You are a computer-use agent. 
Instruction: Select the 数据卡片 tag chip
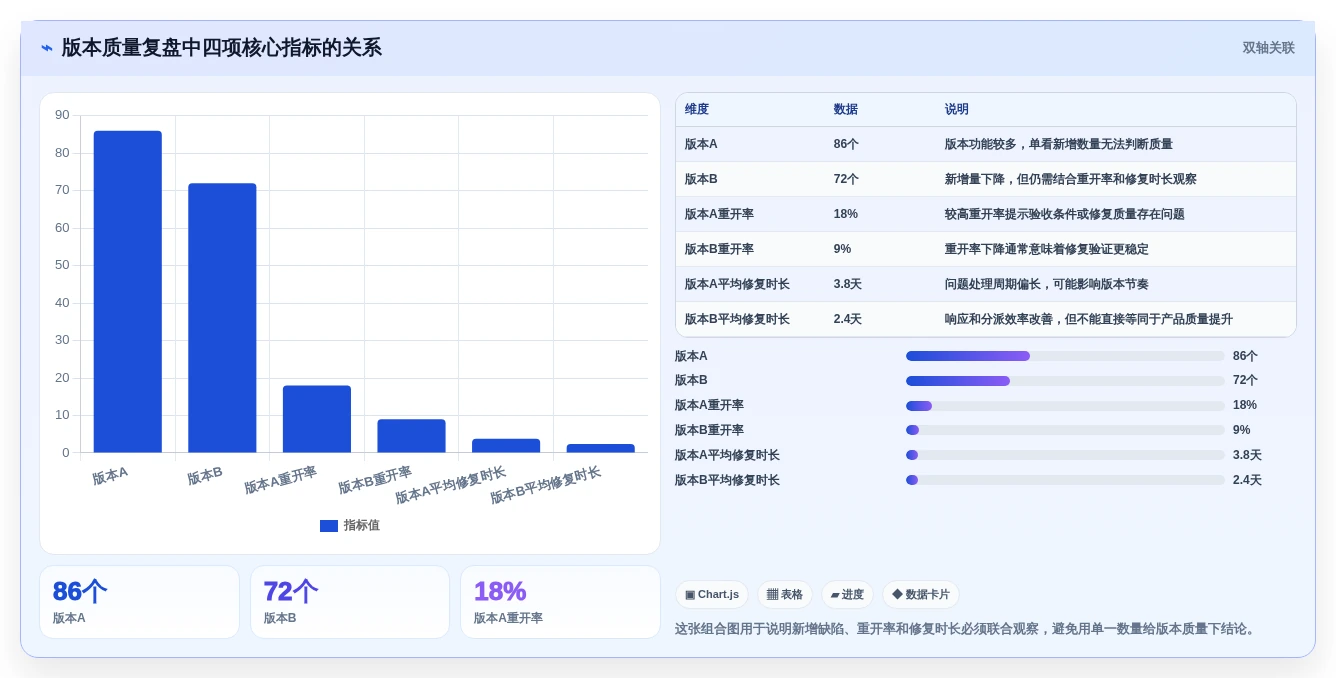click(921, 595)
